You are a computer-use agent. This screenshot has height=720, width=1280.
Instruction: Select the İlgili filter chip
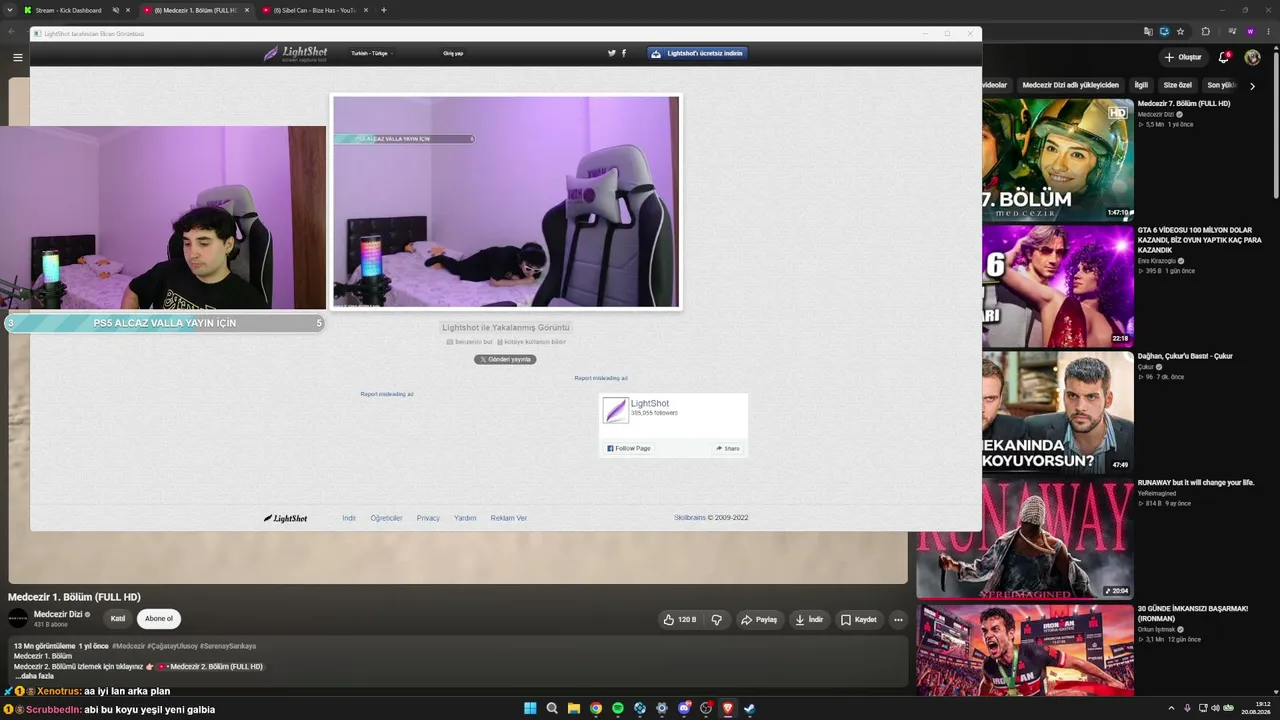(1141, 86)
